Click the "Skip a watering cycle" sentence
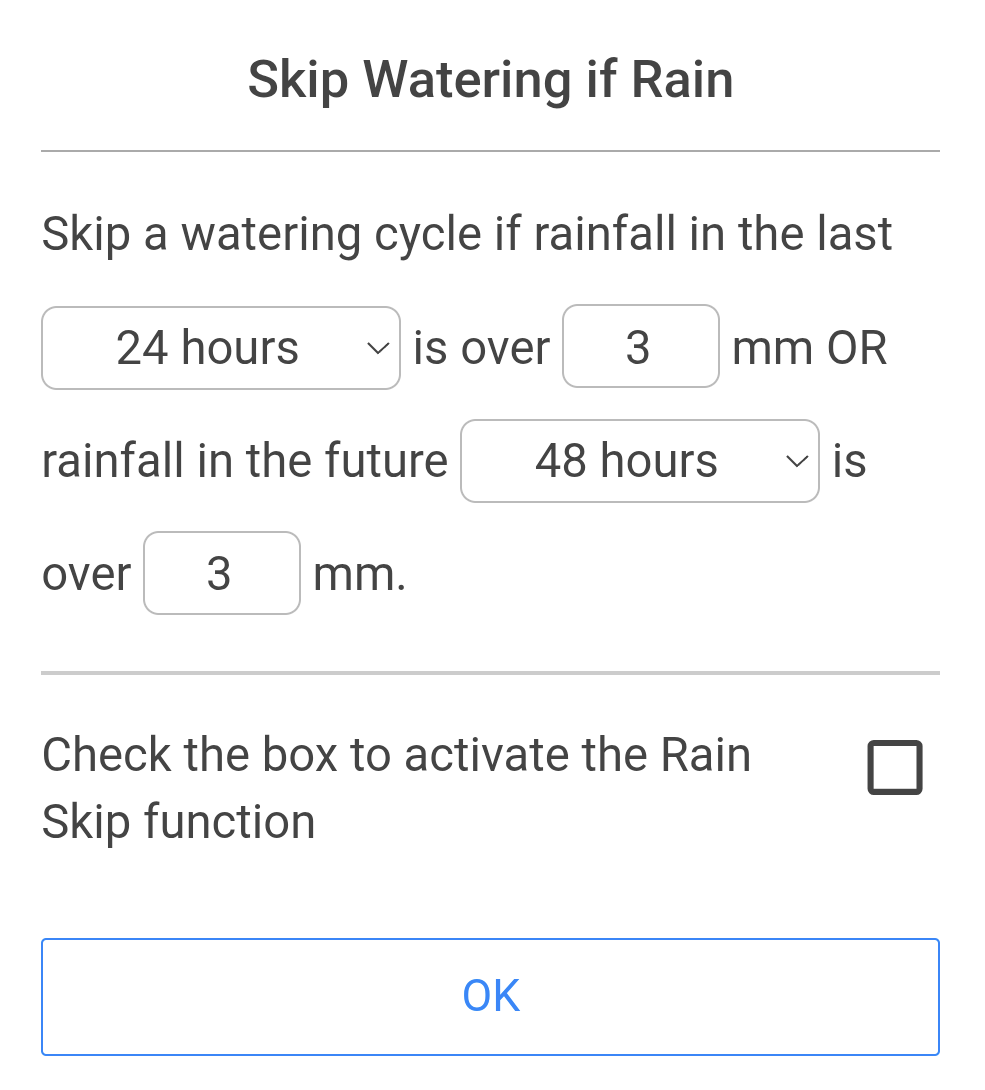 coord(466,234)
